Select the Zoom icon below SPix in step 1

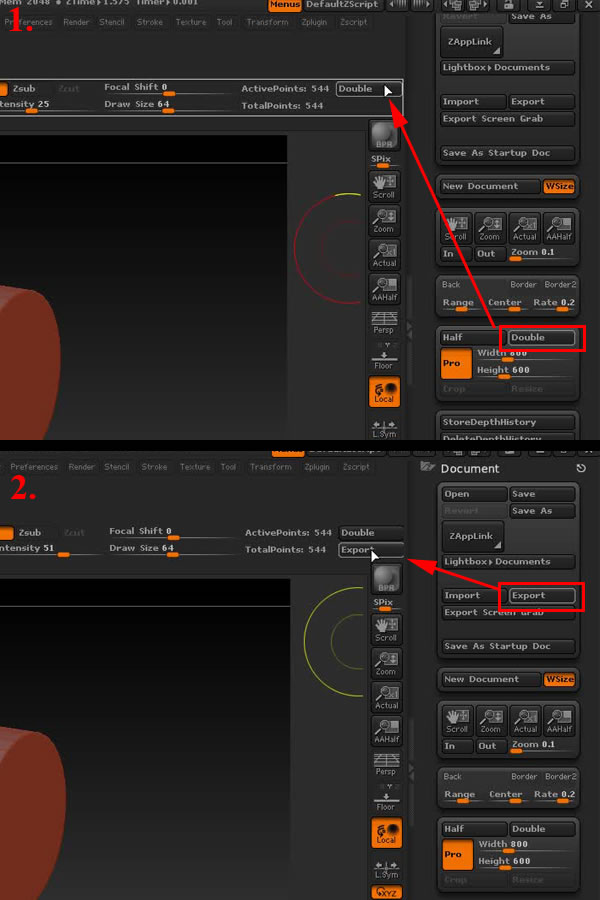pyautogui.click(x=384, y=220)
